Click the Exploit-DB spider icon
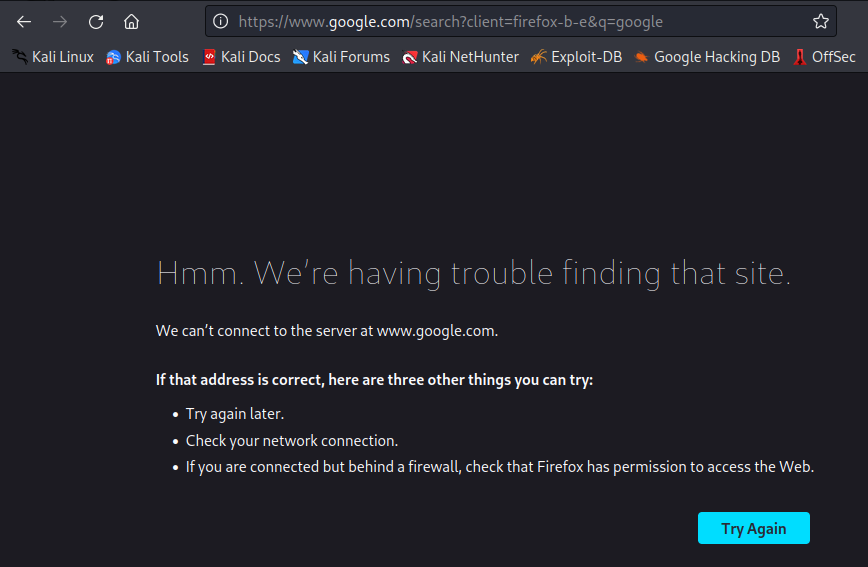This screenshot has width=868, height=567. 539,57
